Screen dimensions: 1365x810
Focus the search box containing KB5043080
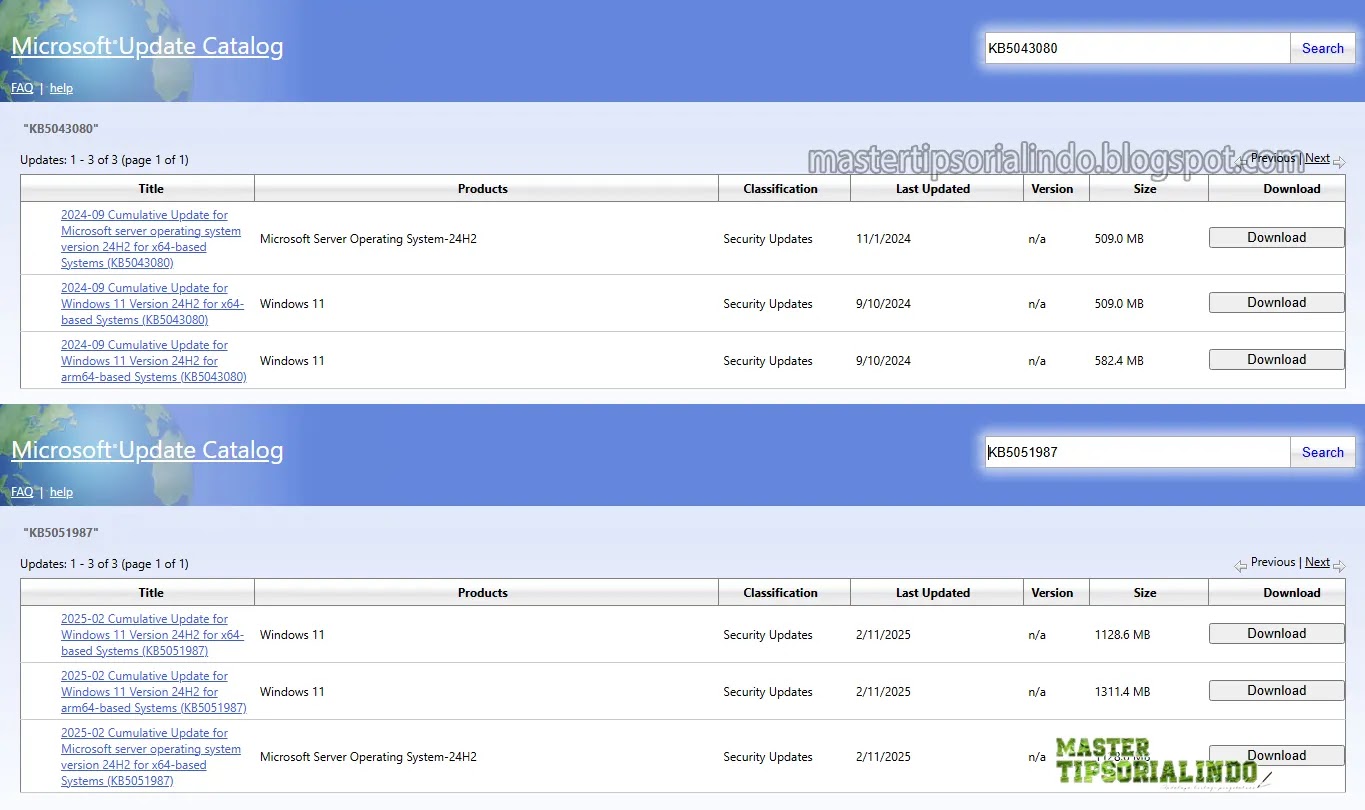coord(1137,48)
